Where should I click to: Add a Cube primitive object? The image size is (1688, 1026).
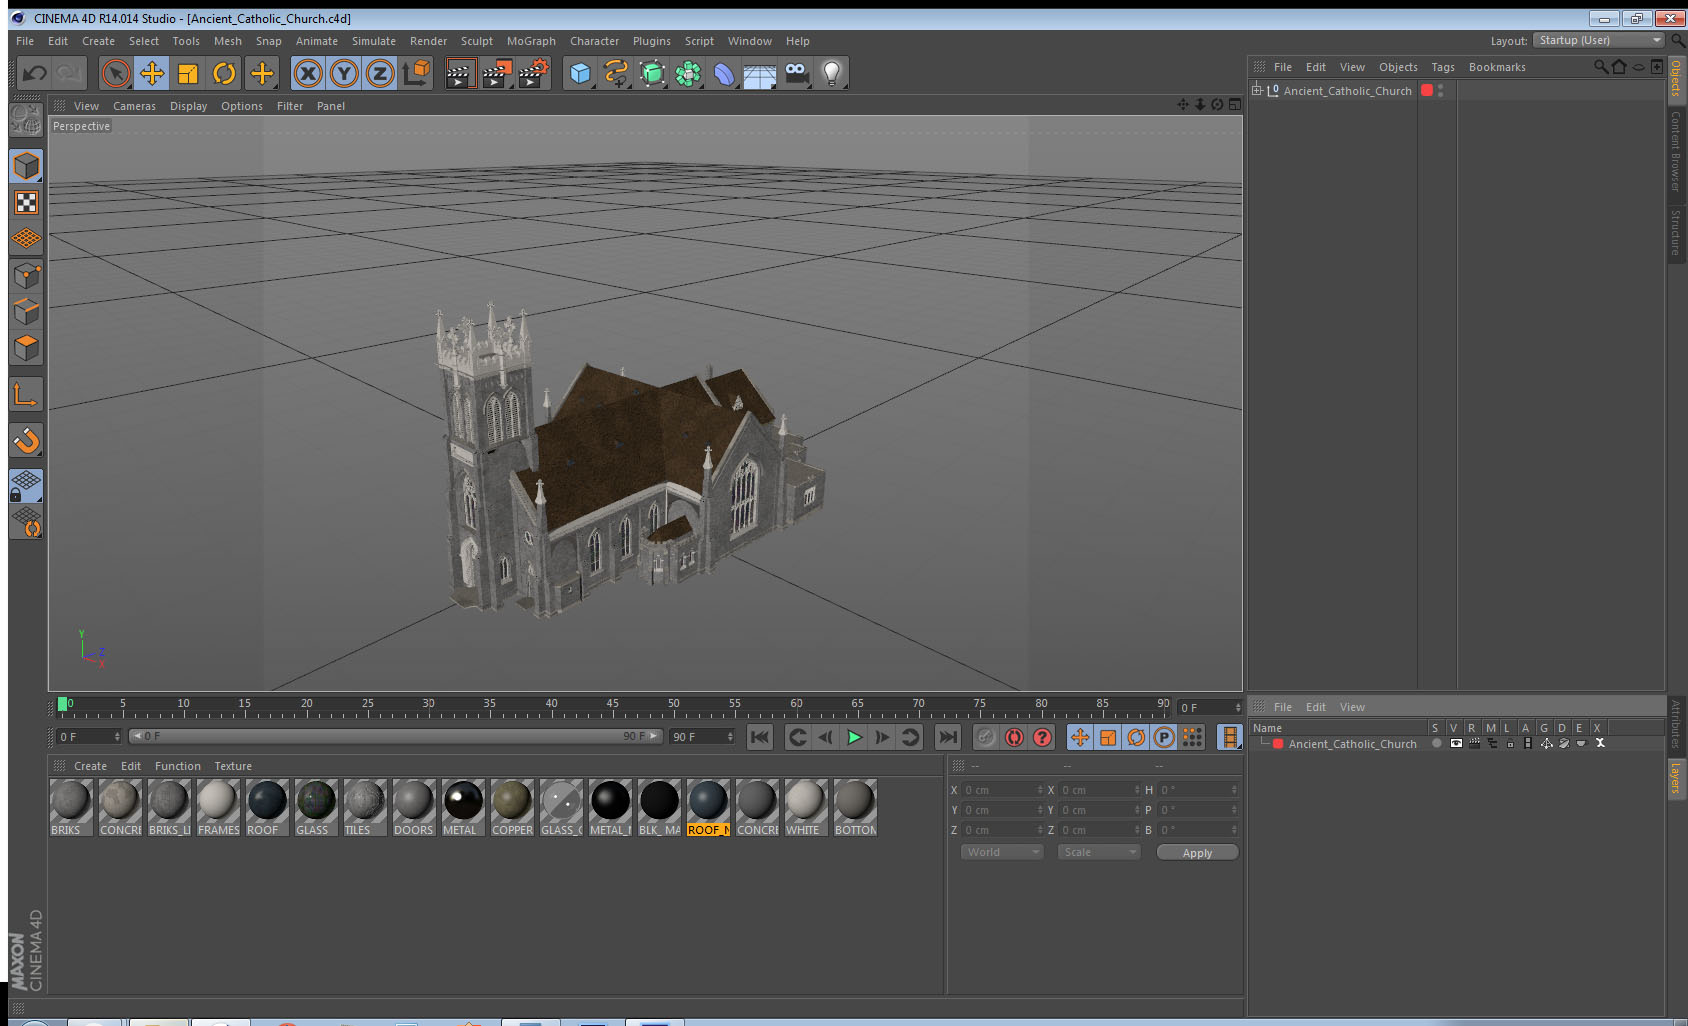coord(580,73)
